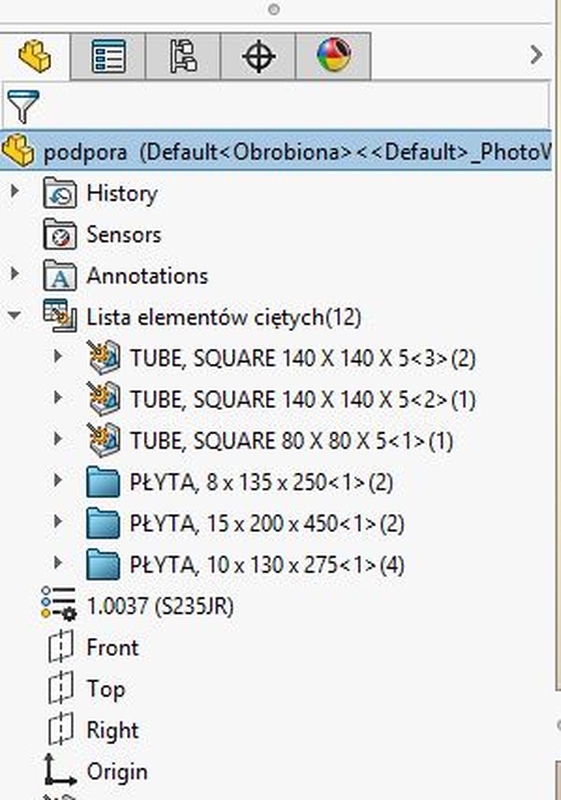Select the Top plane icon
Viewport: 561px width, 800px height.
point(61,688)
